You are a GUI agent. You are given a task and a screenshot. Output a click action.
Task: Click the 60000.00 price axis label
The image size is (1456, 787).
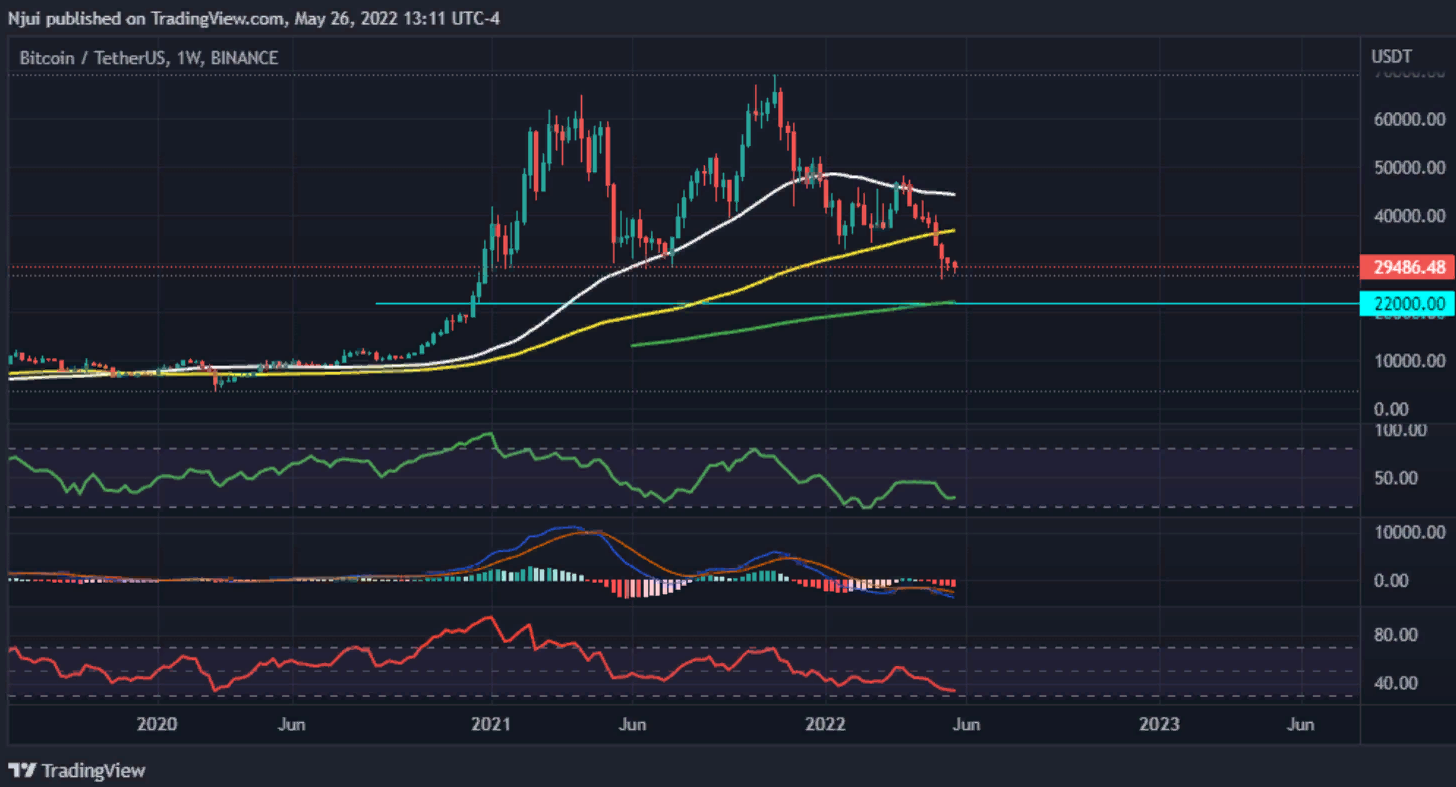tap(1408, 120)
